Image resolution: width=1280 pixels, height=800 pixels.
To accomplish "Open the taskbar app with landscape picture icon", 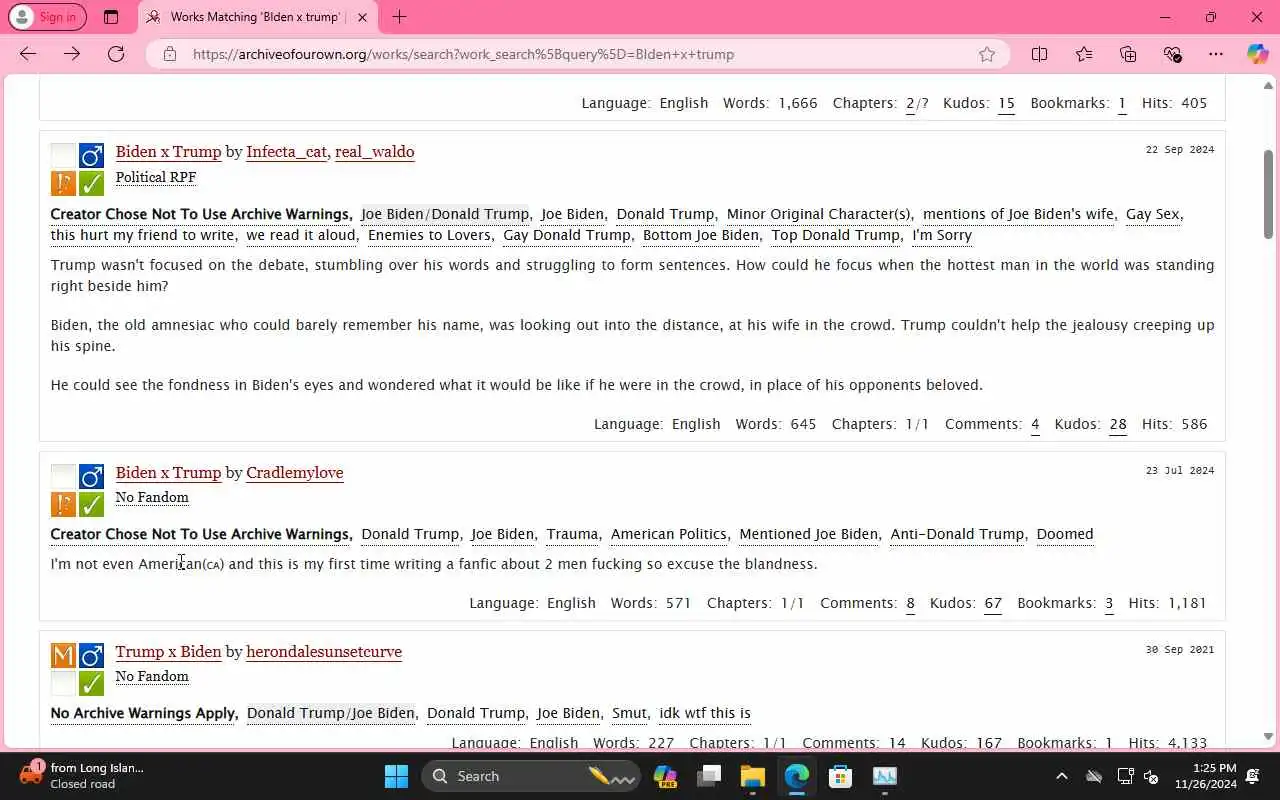I will 884,776.
